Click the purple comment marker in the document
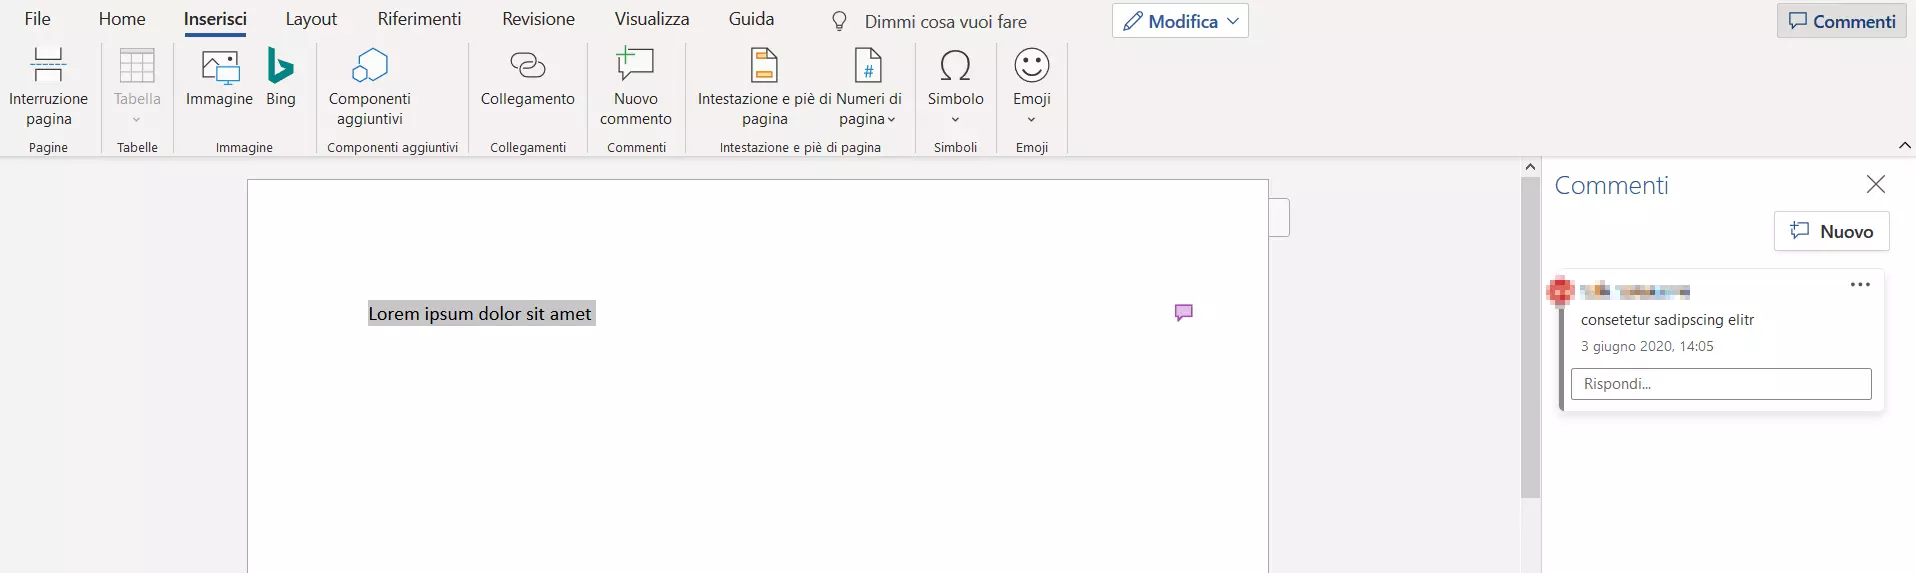The height and width of the screenshot is (573, 1916). (x=1183, y=313)
